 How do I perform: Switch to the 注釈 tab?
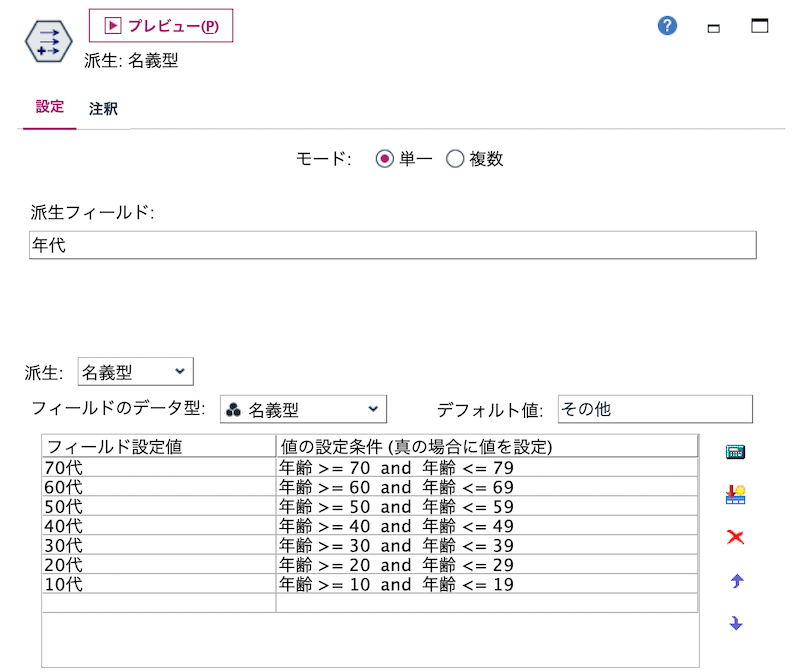104,108
